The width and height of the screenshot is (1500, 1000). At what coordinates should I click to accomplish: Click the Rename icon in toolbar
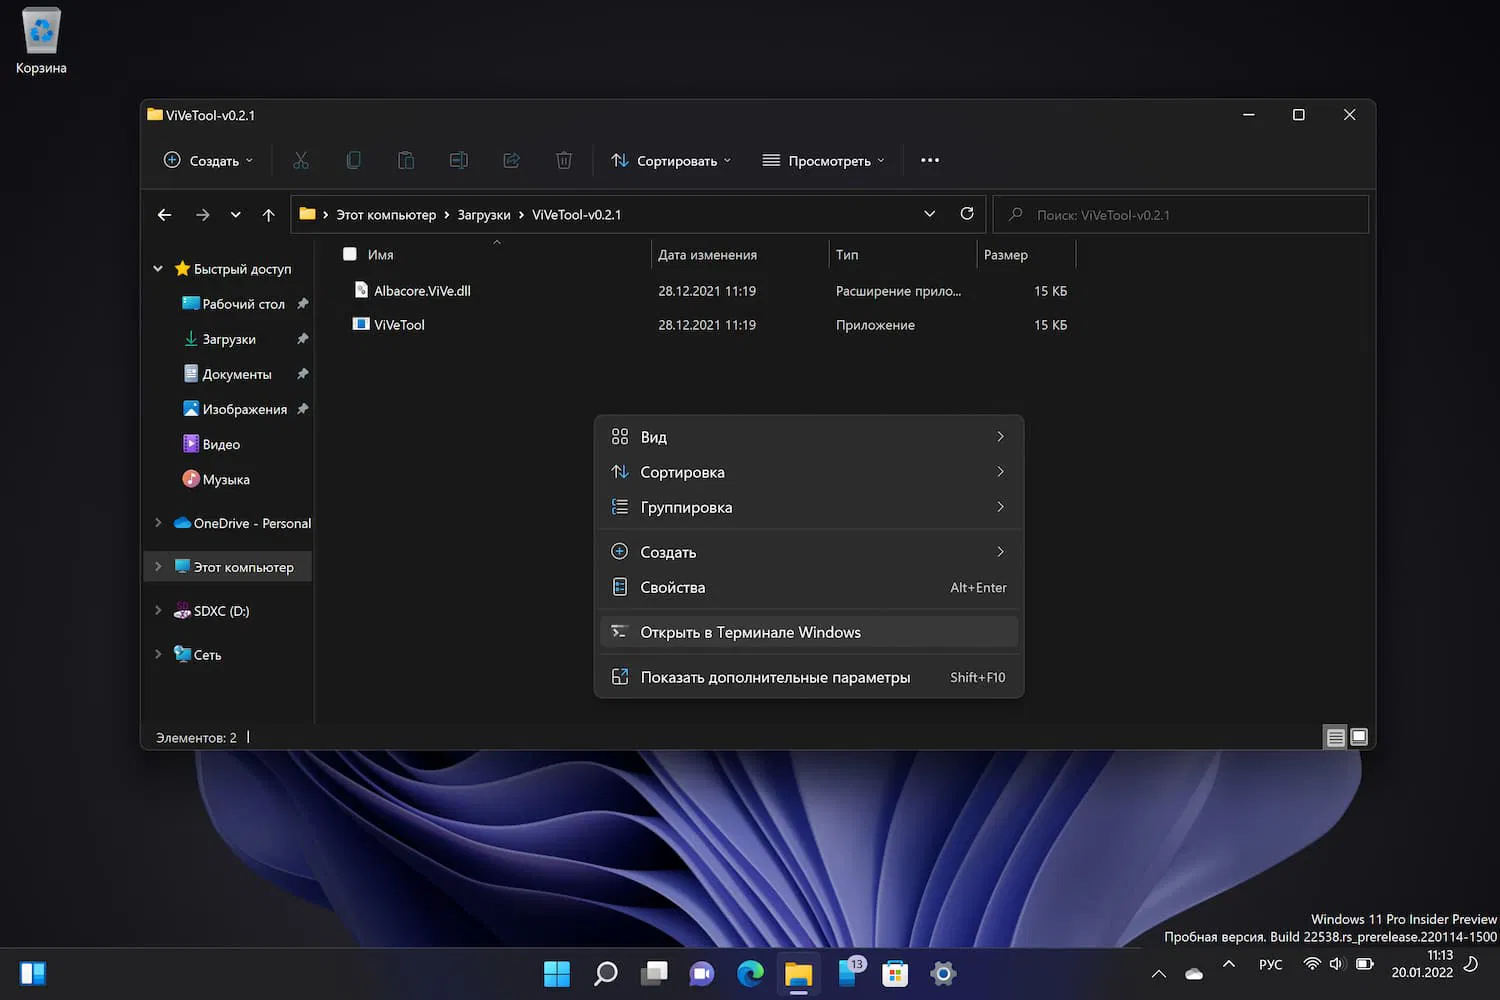click(458, 160)
